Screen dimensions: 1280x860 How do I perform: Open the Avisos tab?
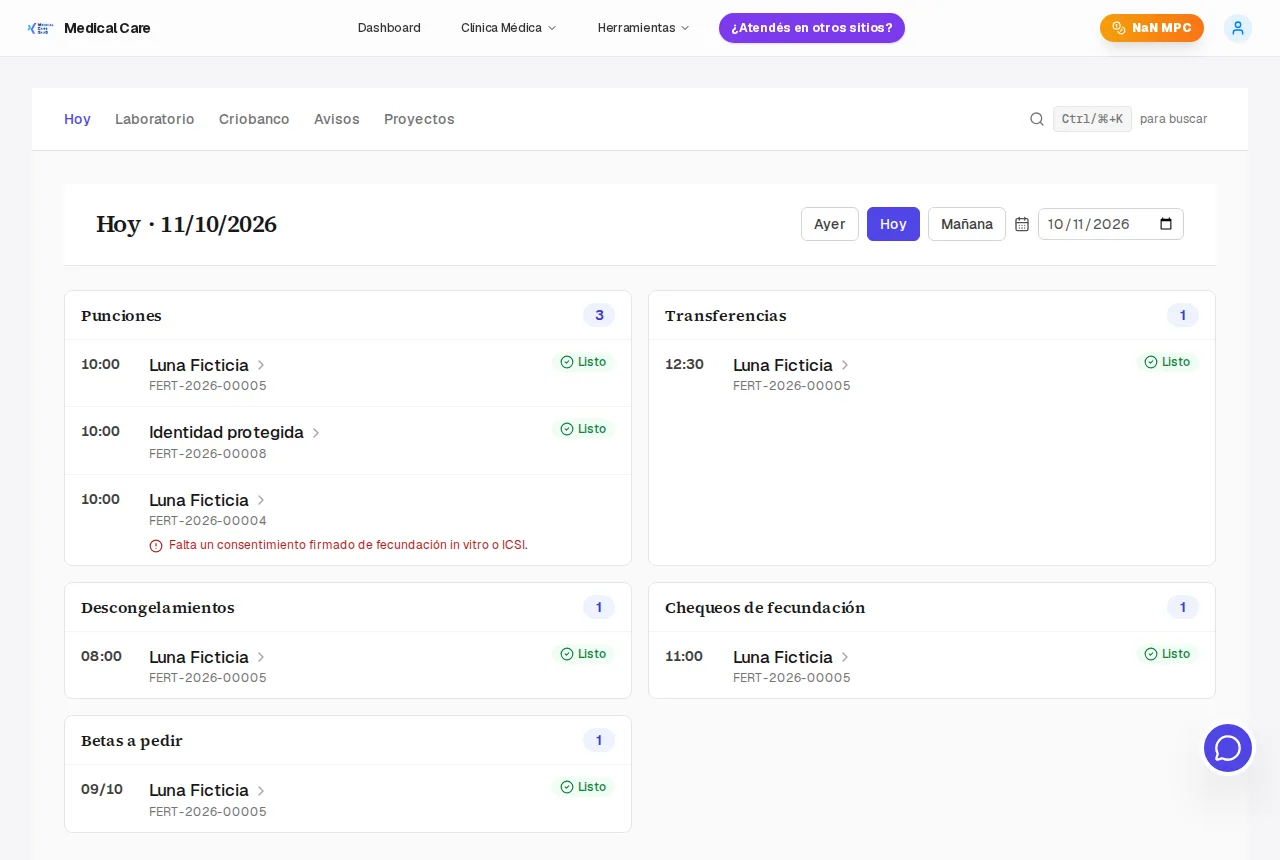click(337, 119)
